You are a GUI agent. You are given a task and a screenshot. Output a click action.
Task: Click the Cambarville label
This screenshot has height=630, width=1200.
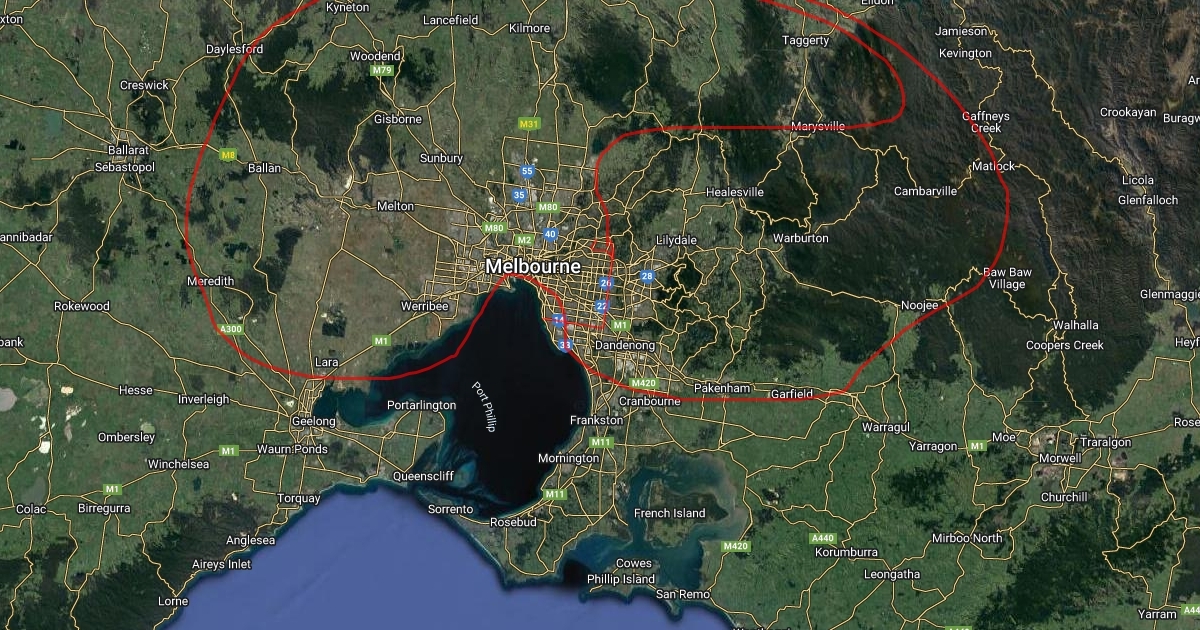pyautogui.click(x=925, y=191)
